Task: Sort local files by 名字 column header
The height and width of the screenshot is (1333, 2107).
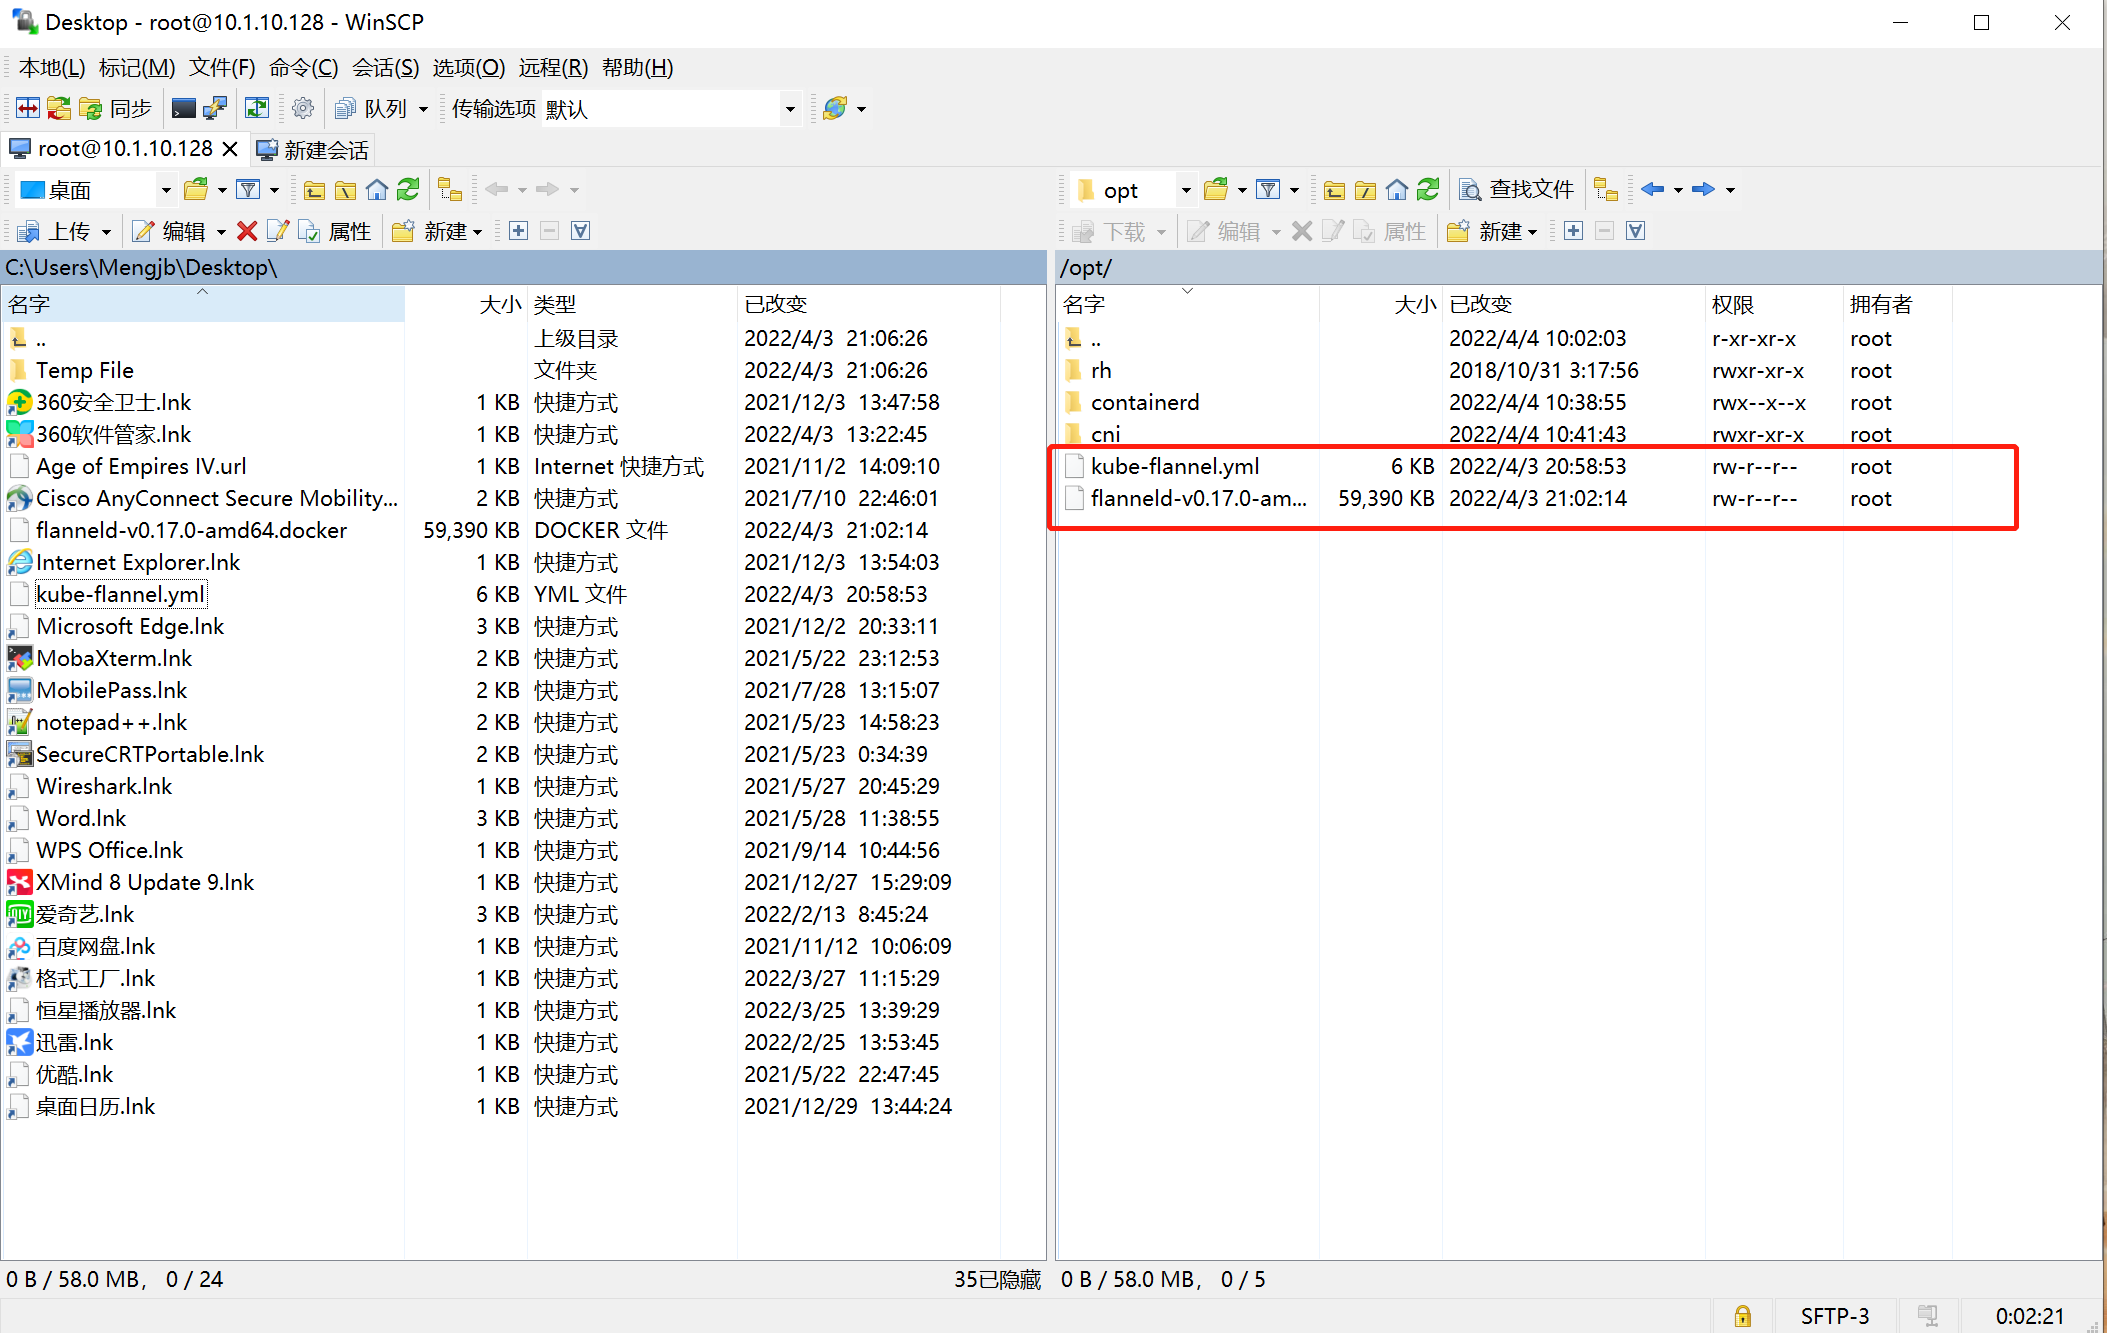Action: pos(203,304)
